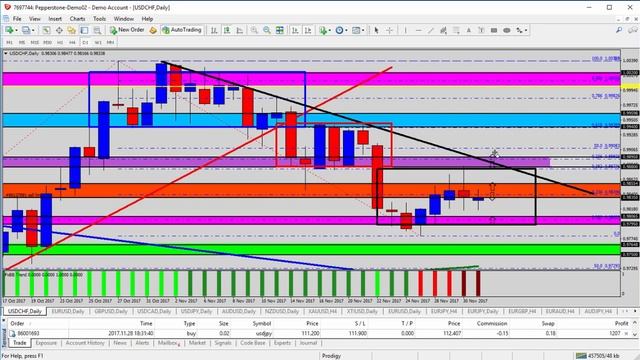Switch timeframe to W1
The height and width of the screenshot is (360, 640).
click(98, 42)
